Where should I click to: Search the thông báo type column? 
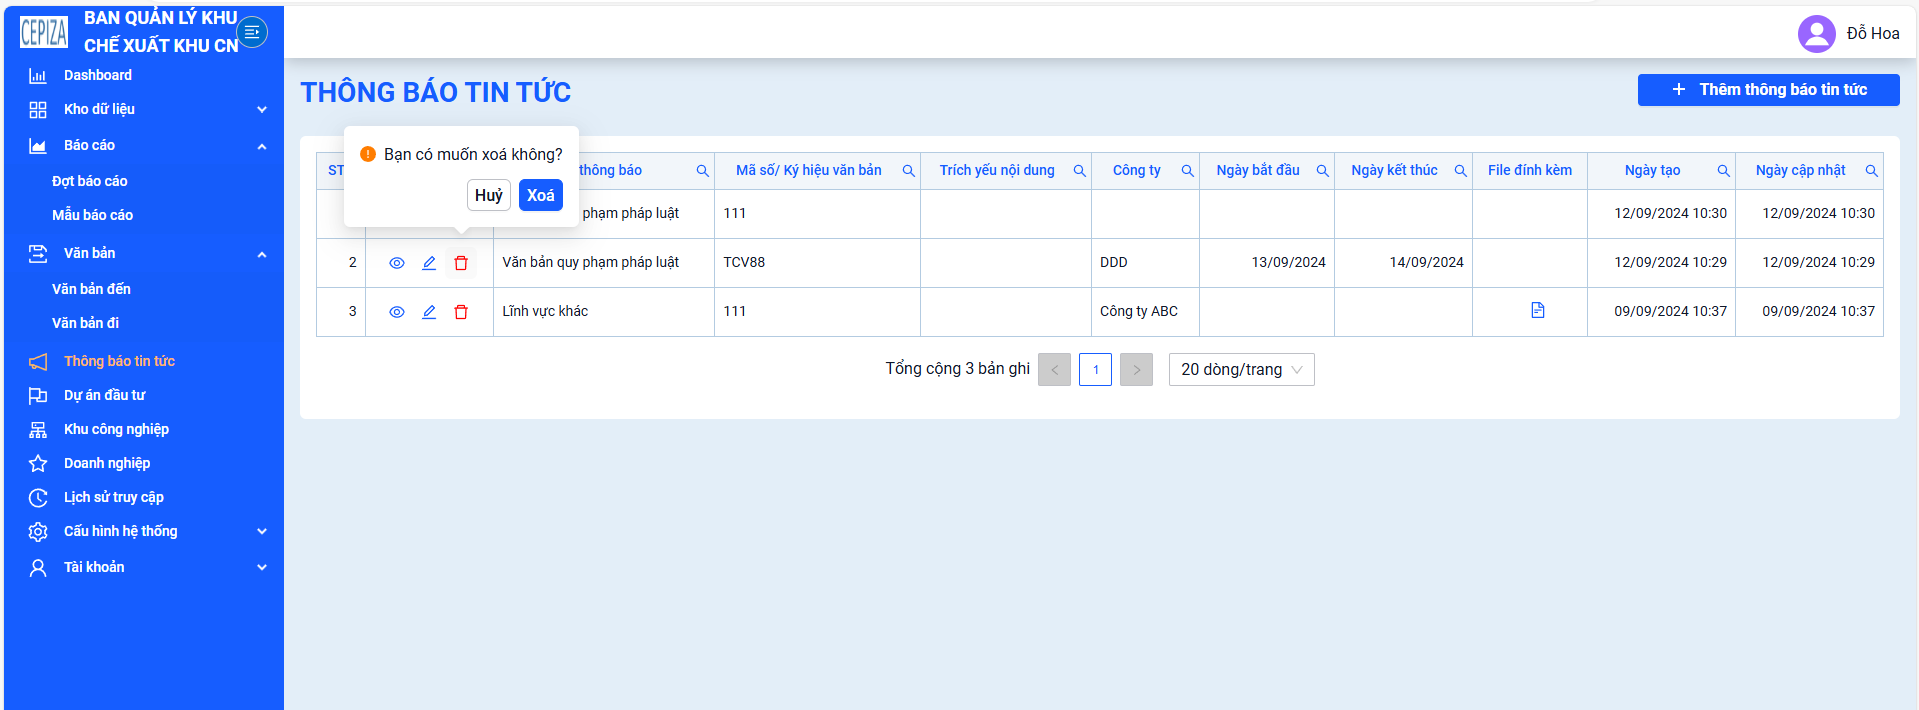pos(702,171)
